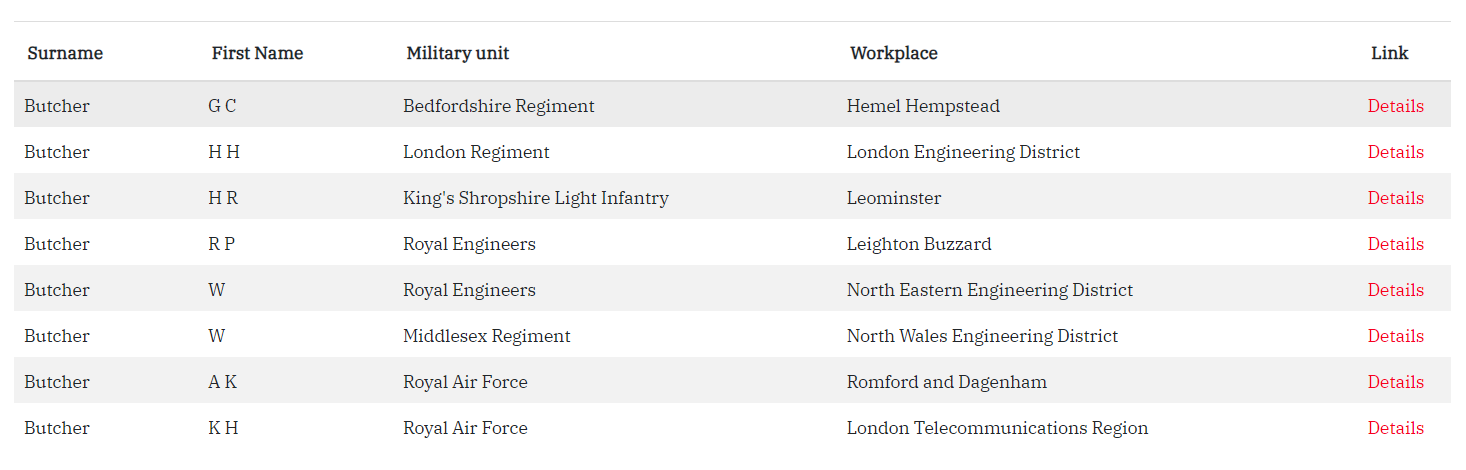Open Details link for Butcher H H
Image resolution: width=1466 pixels, height=470 pixels.
tap(1395, 152)
